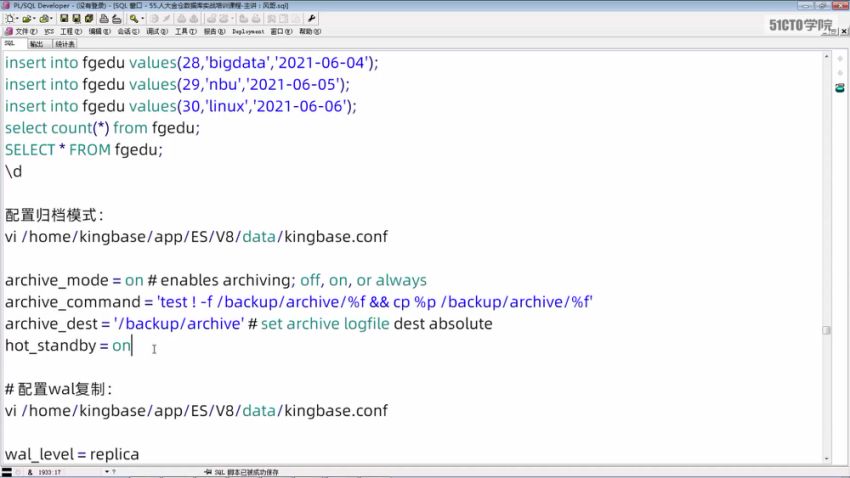Switch to the 统计表 tab
Viewport: 850px width, 478px height.
[x=65, y=44]
